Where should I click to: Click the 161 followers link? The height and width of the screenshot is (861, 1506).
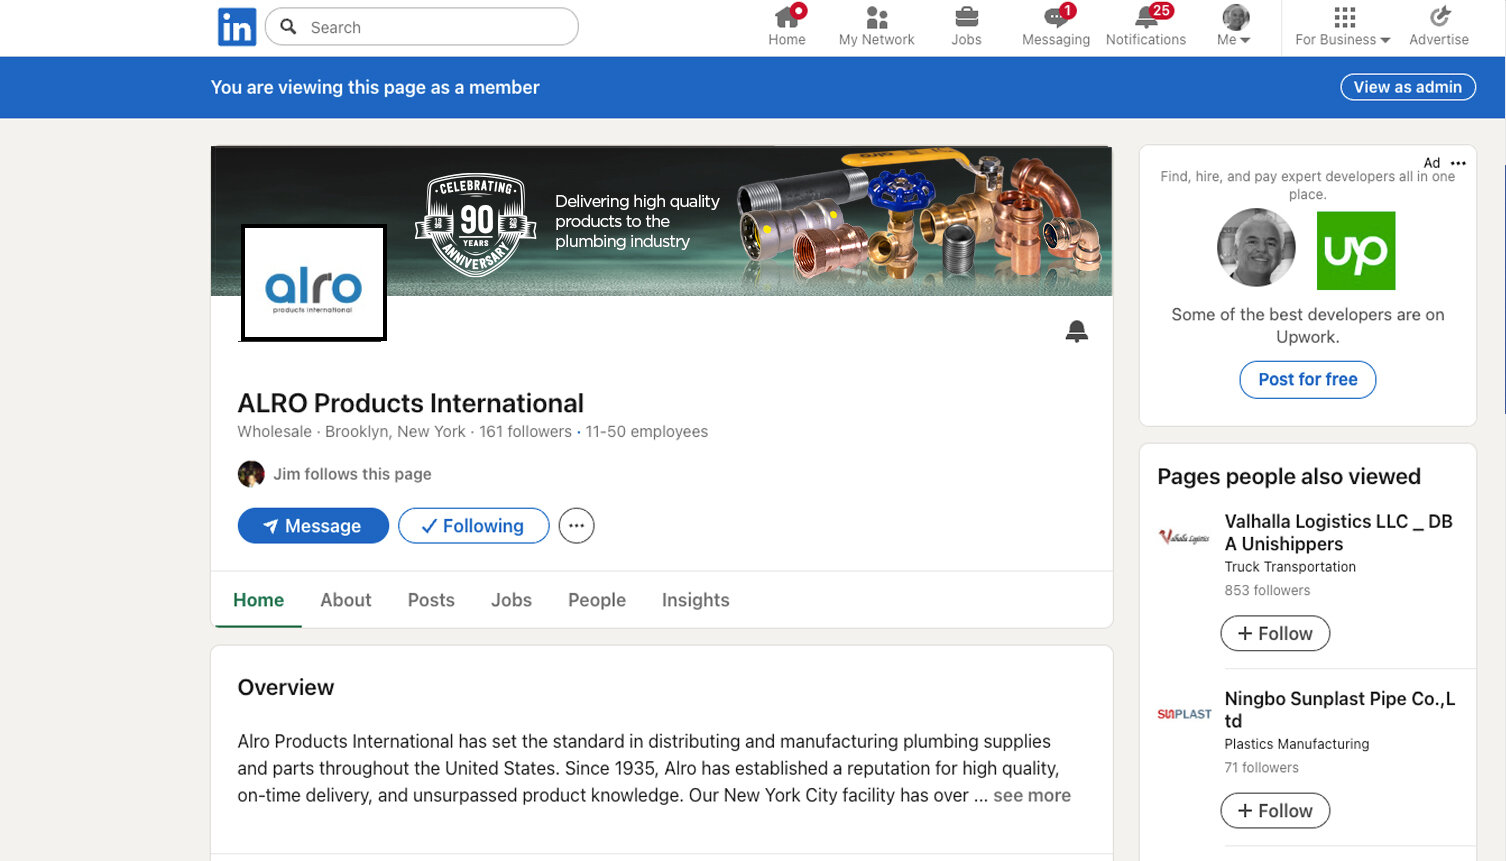coord(525,432)
